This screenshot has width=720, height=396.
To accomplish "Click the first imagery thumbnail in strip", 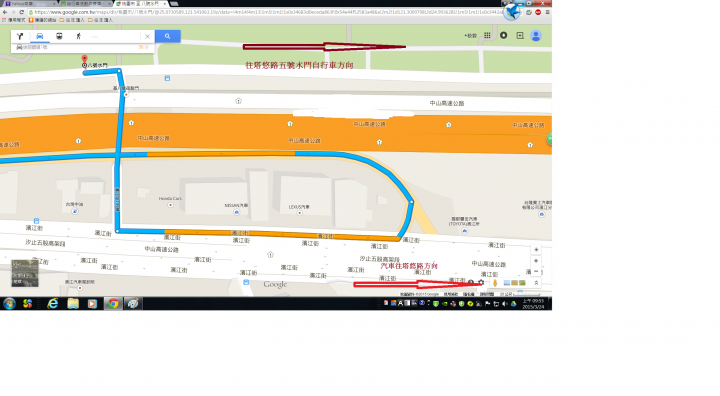I will click(507, 283).
